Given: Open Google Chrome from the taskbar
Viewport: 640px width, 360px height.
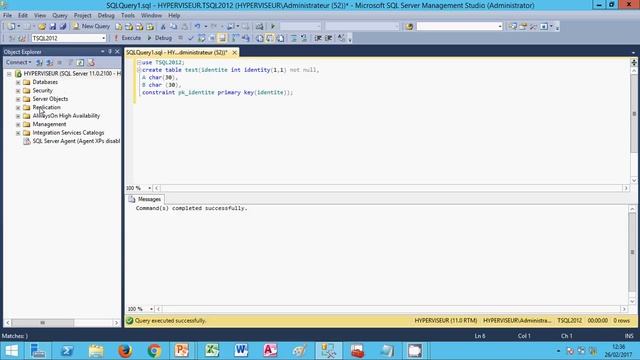Looking at the screenshot, I should point(154,351).
